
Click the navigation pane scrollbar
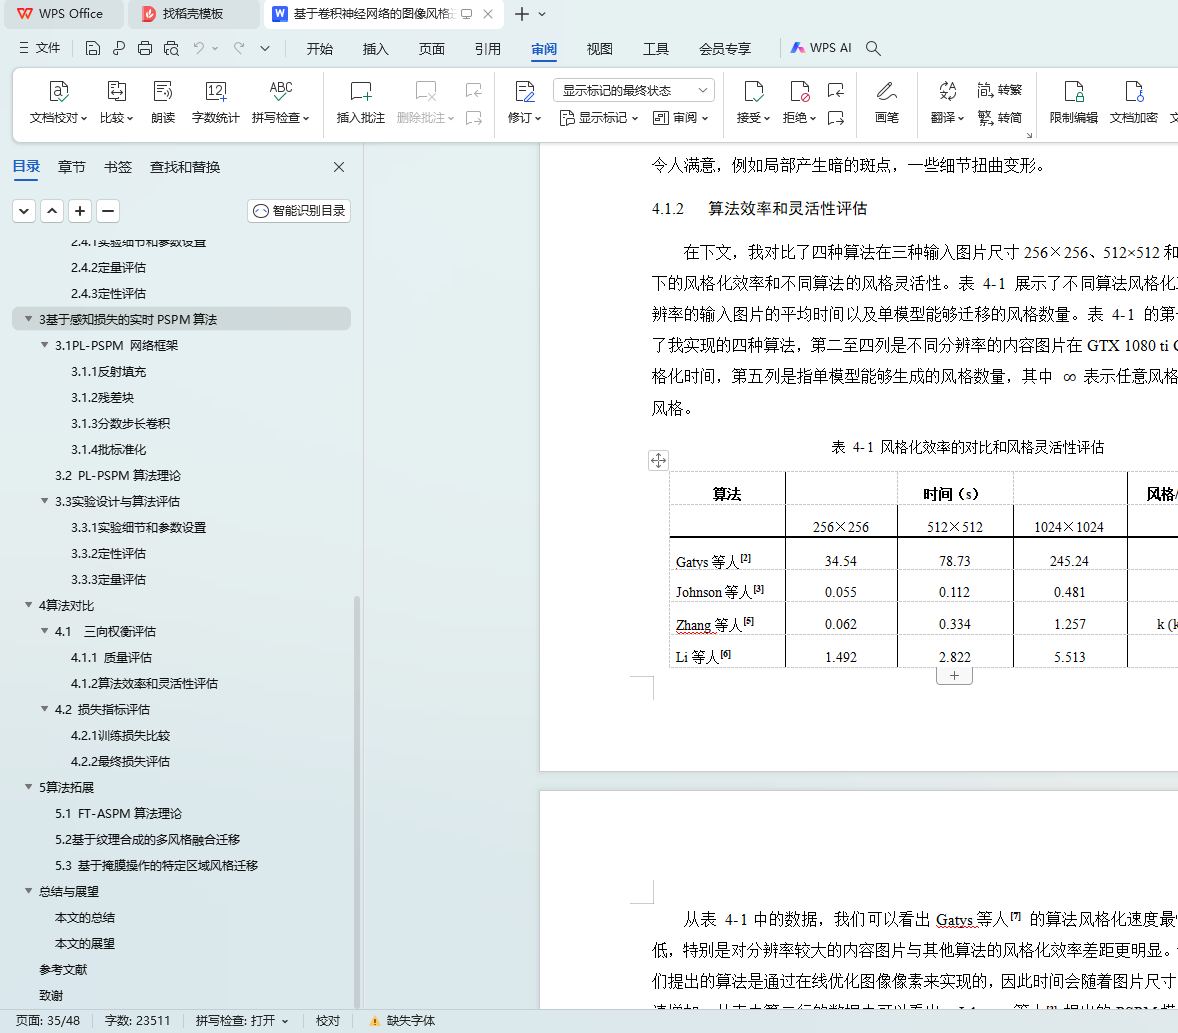[x=357, y=801]
